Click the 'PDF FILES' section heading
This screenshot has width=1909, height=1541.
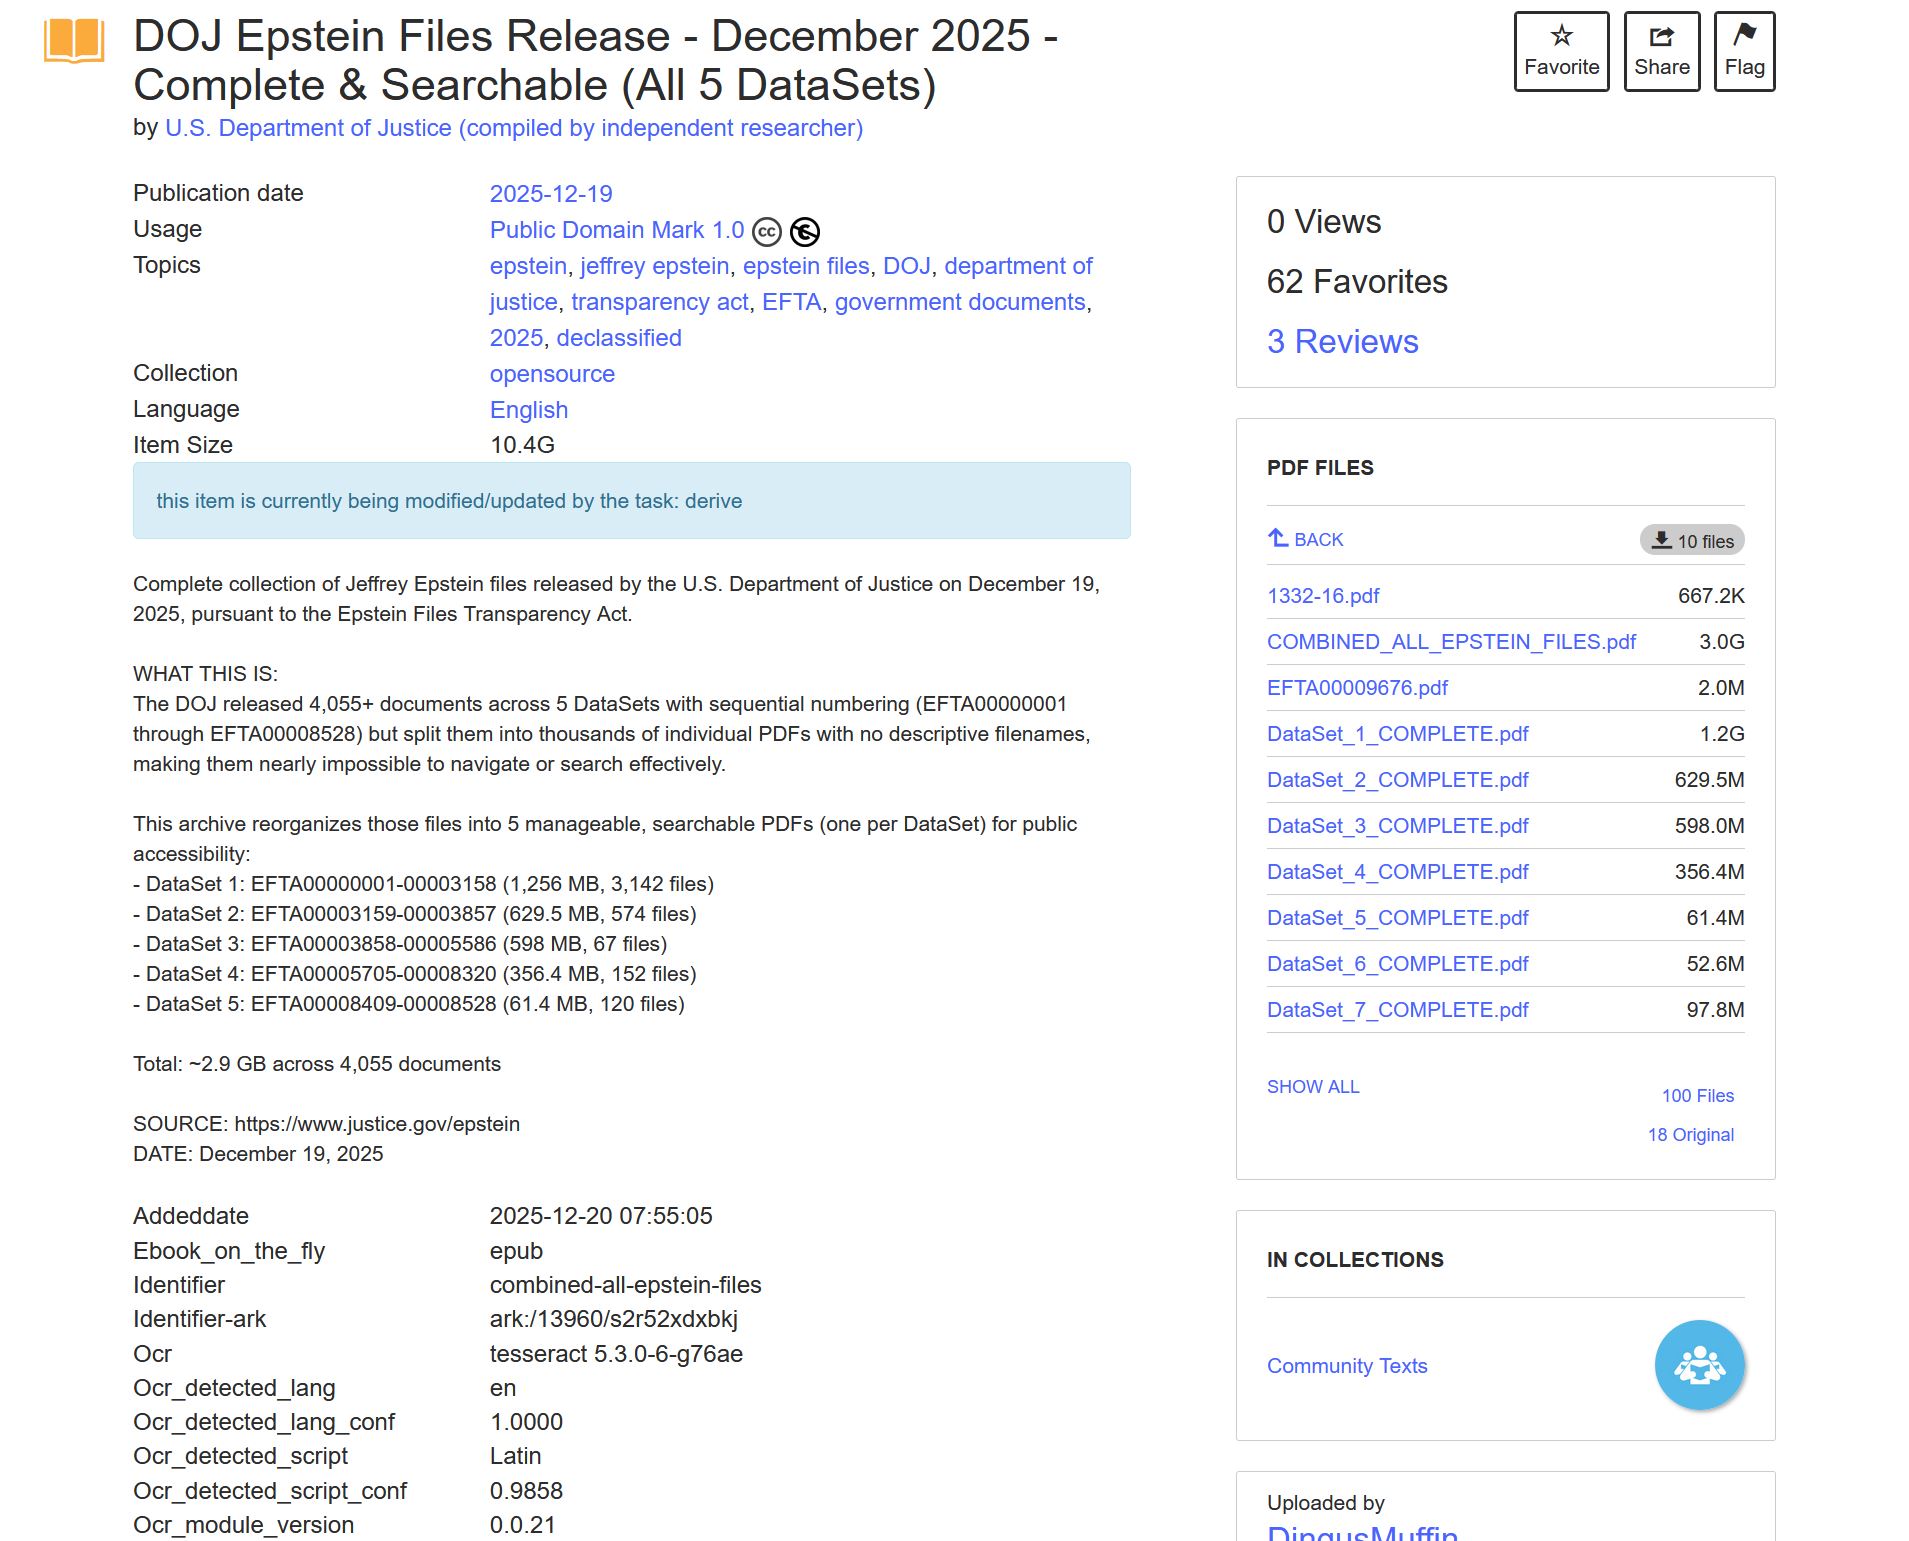pos(1320,468)
